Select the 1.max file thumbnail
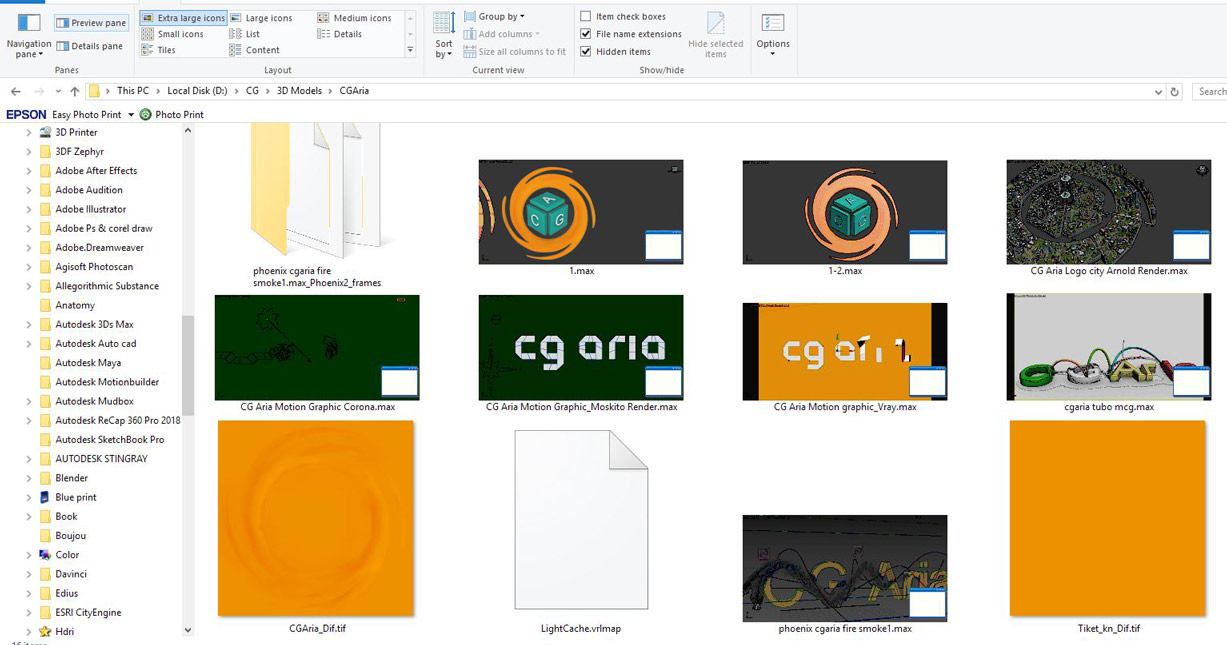The height and width of the screenshot is (645, 1227). point(581,212)
